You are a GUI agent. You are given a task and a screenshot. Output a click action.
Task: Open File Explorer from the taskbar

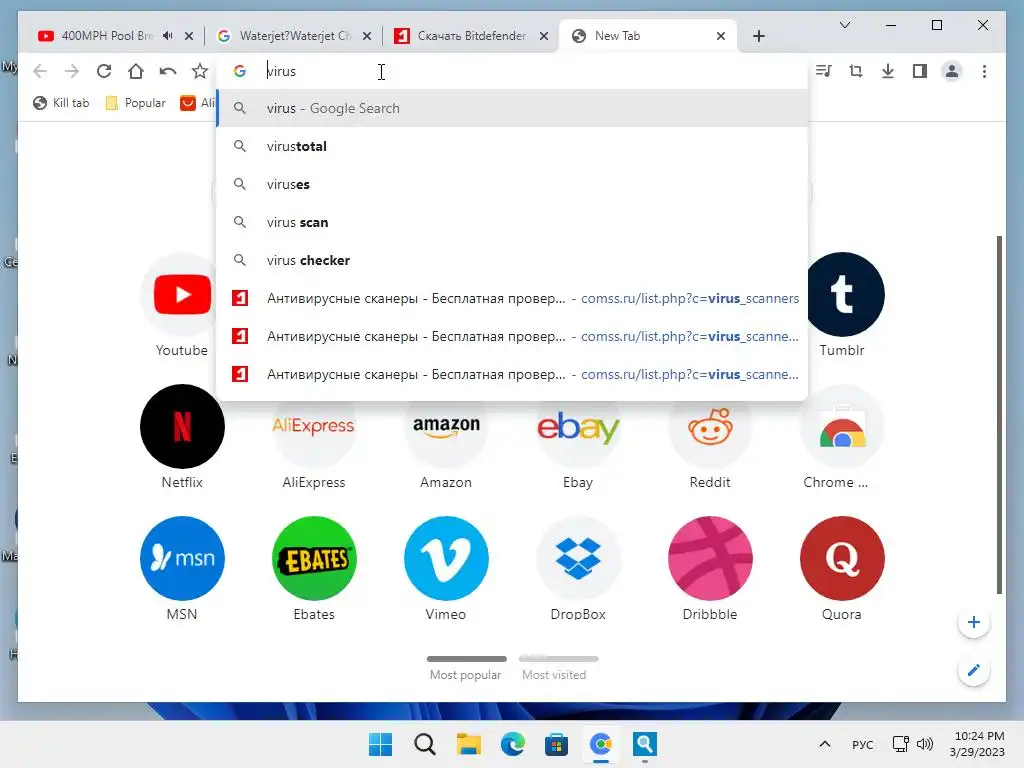point(469,744)
